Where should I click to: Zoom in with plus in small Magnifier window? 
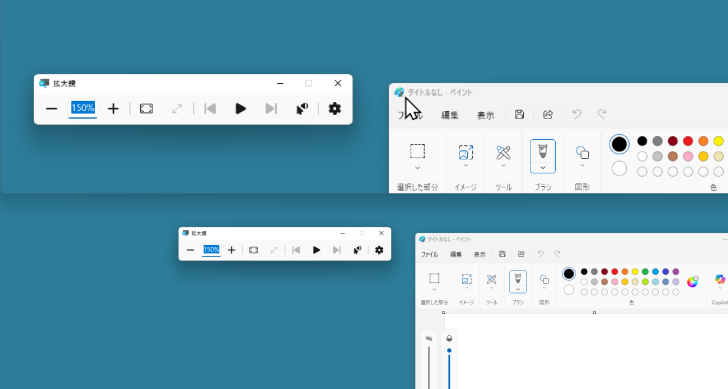(x=232, y=250)
